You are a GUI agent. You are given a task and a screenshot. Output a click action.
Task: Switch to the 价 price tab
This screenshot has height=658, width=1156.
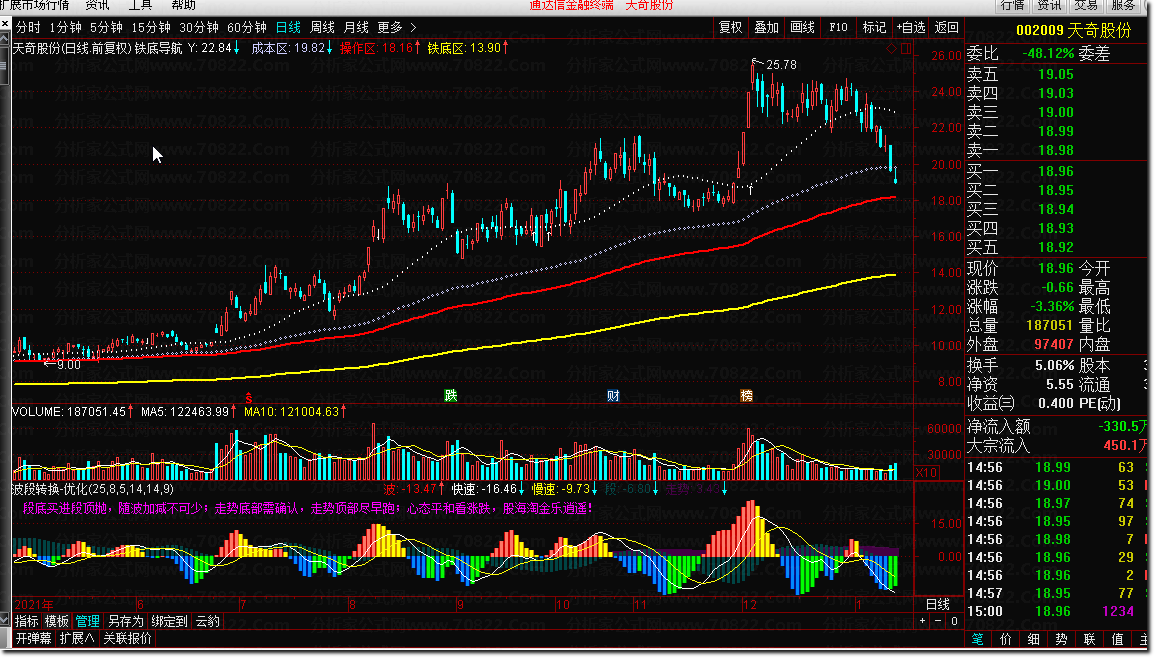pos(1006,639)
